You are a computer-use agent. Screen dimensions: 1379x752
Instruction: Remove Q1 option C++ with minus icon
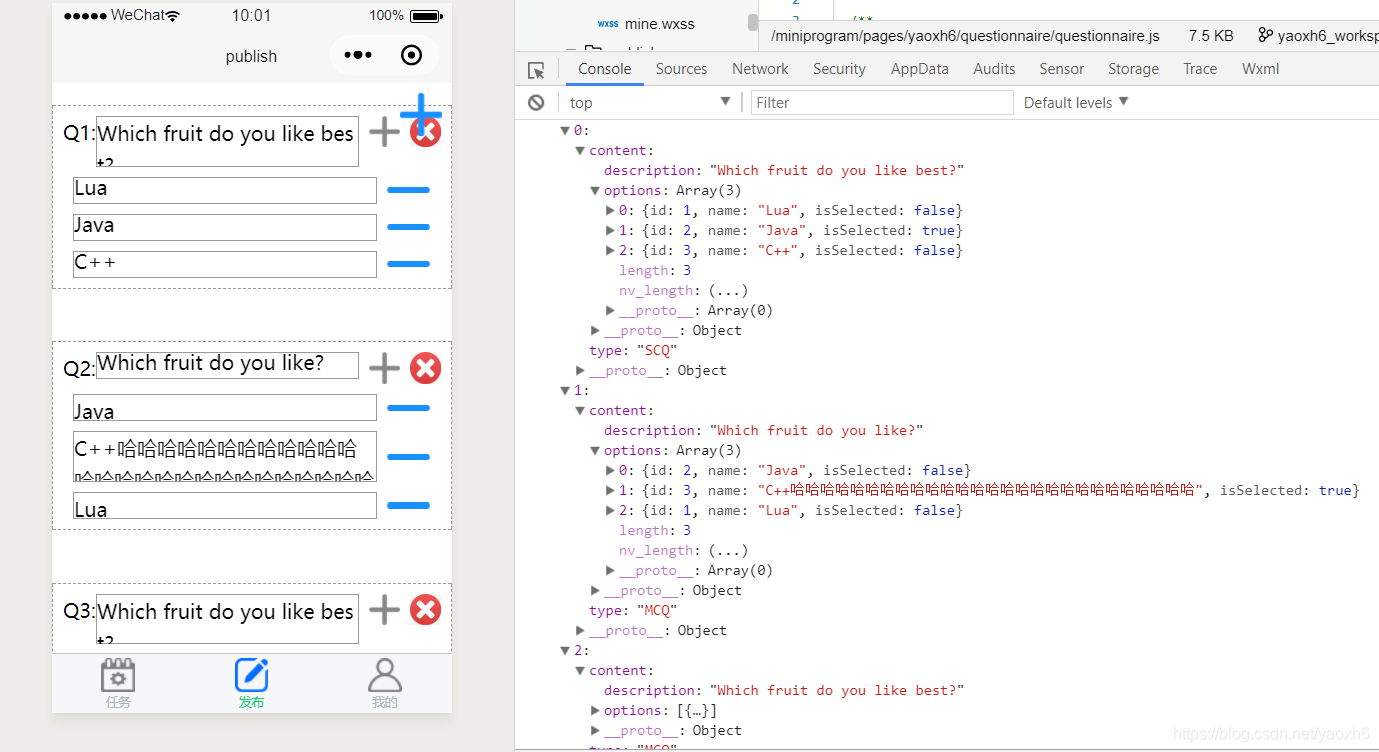tap(408, 264)
